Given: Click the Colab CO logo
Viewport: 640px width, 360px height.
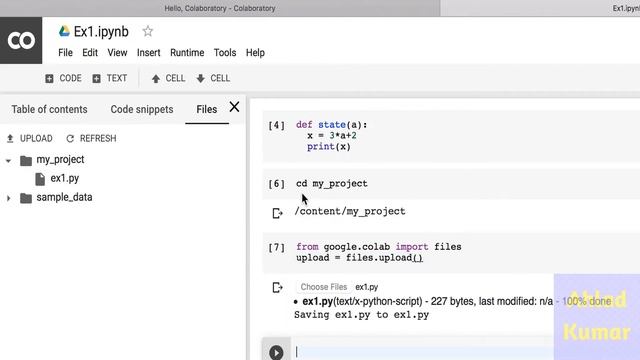Looking at the screenshot, I should click(21, 40).
